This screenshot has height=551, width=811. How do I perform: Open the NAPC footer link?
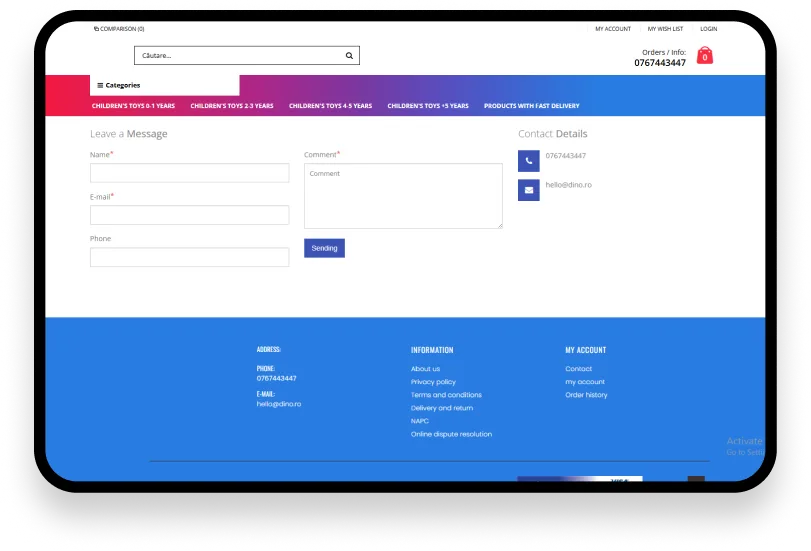coord(419,421)
